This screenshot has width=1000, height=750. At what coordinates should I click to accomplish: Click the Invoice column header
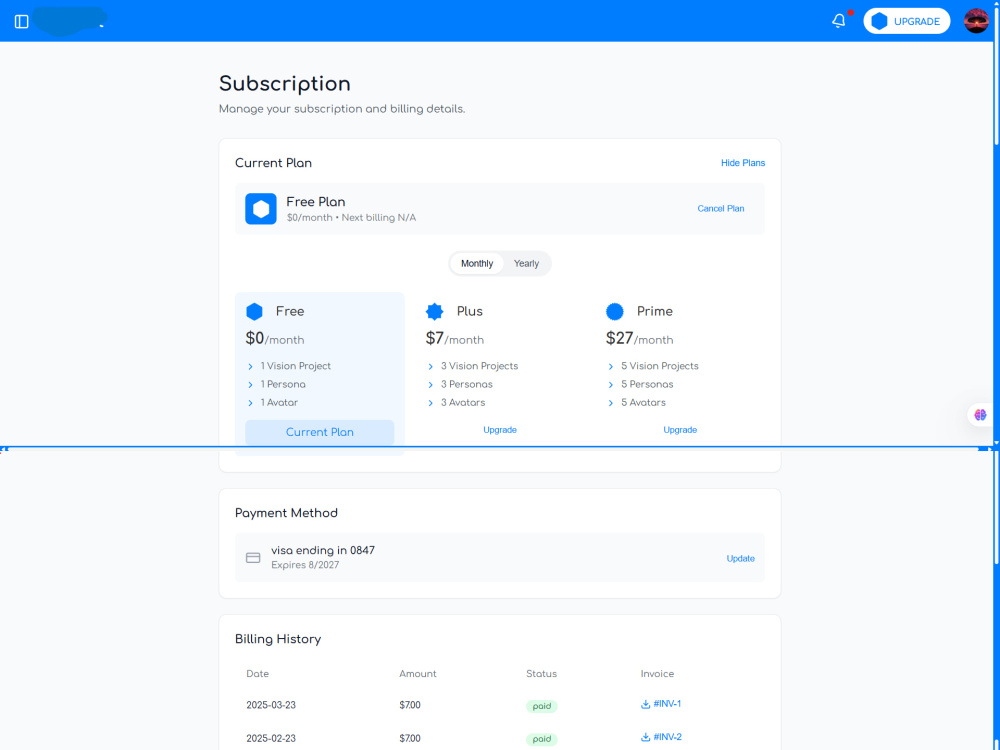coord(657,674)
